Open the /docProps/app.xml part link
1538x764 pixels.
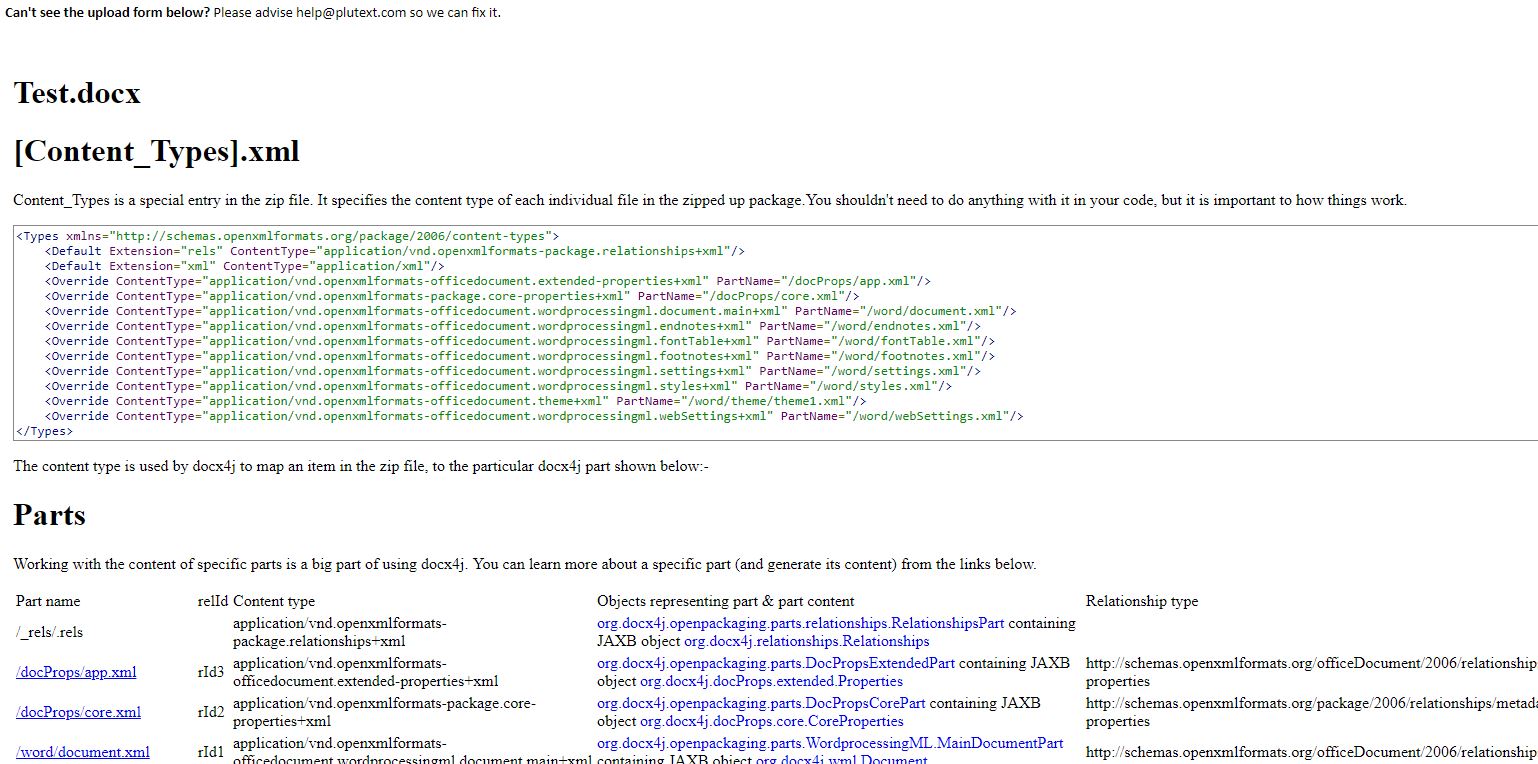click(x=75, y=672)
